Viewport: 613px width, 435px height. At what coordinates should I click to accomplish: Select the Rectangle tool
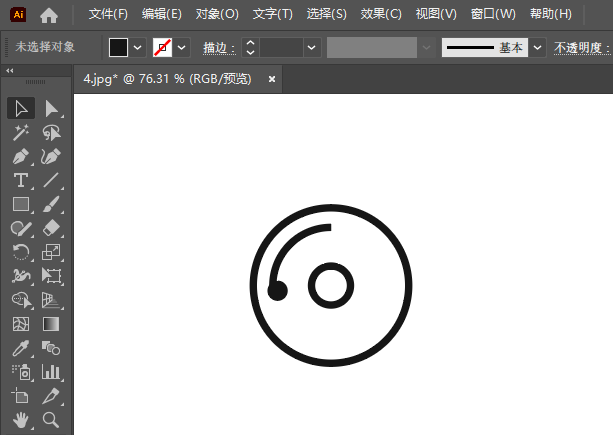coord(21,204)
